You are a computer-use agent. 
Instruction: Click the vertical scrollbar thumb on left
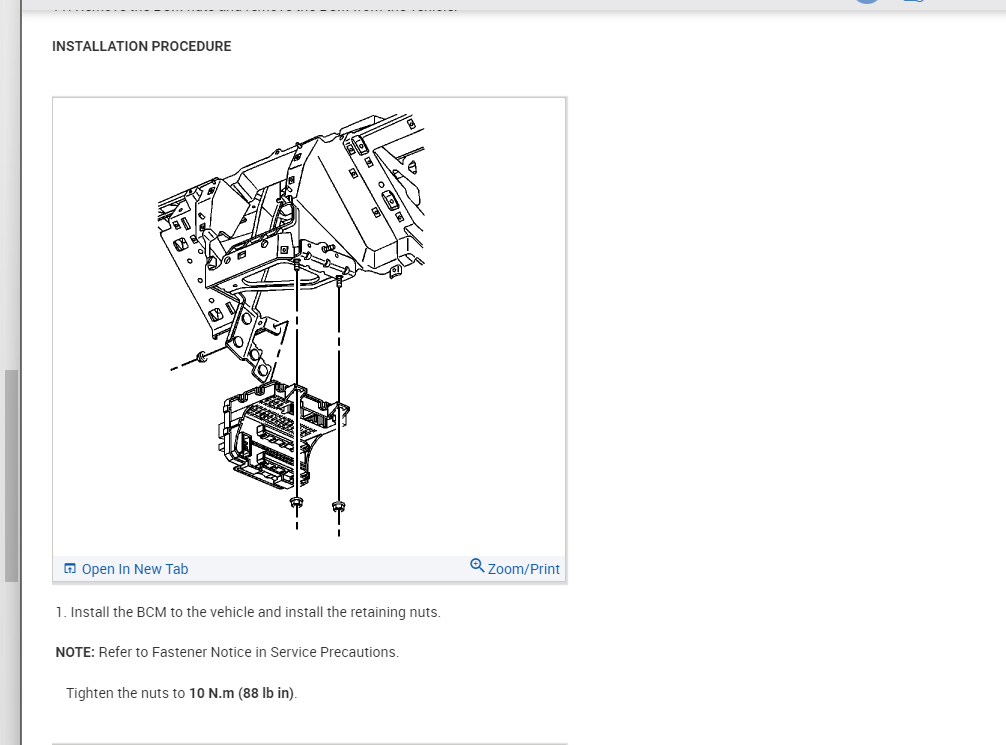[12, 475]
